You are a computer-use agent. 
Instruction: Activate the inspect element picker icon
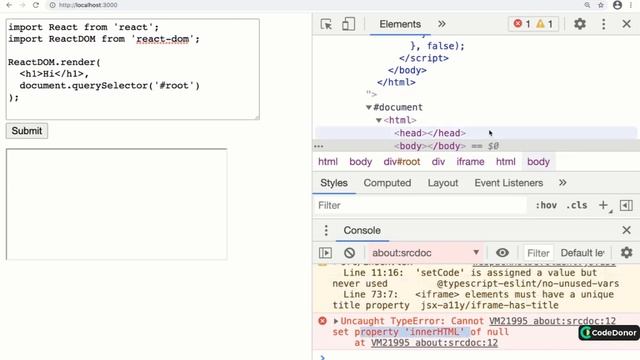[x=326, y=24]
